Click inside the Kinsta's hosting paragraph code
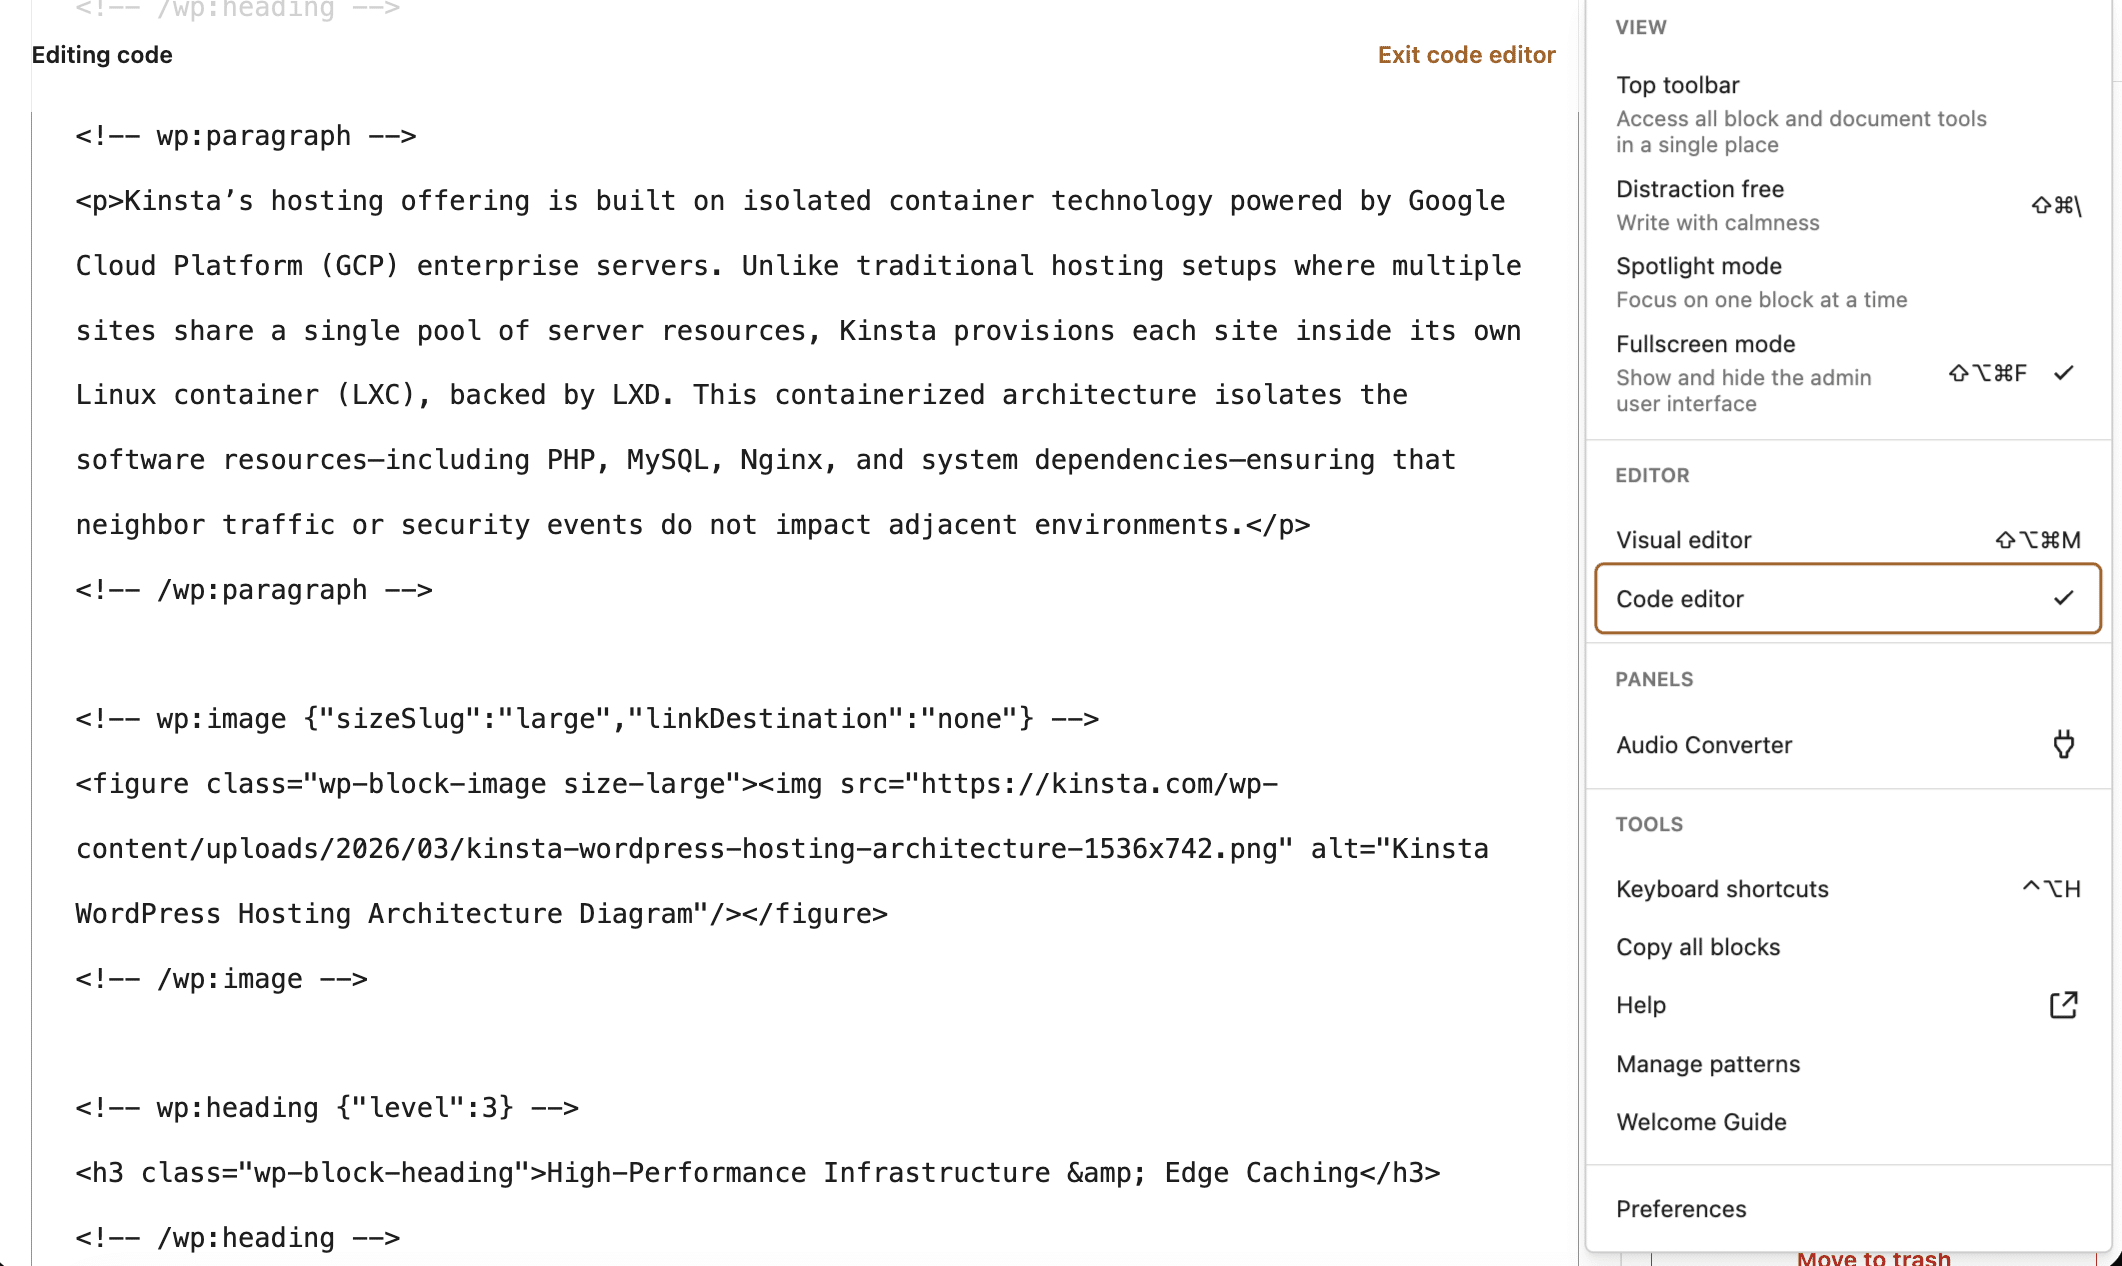This screenshot has height=1266, width=2122. (x=798, y=363)
